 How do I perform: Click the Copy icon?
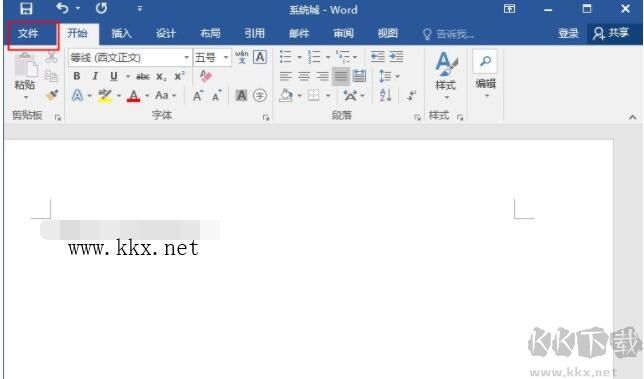tap(51, 76)
